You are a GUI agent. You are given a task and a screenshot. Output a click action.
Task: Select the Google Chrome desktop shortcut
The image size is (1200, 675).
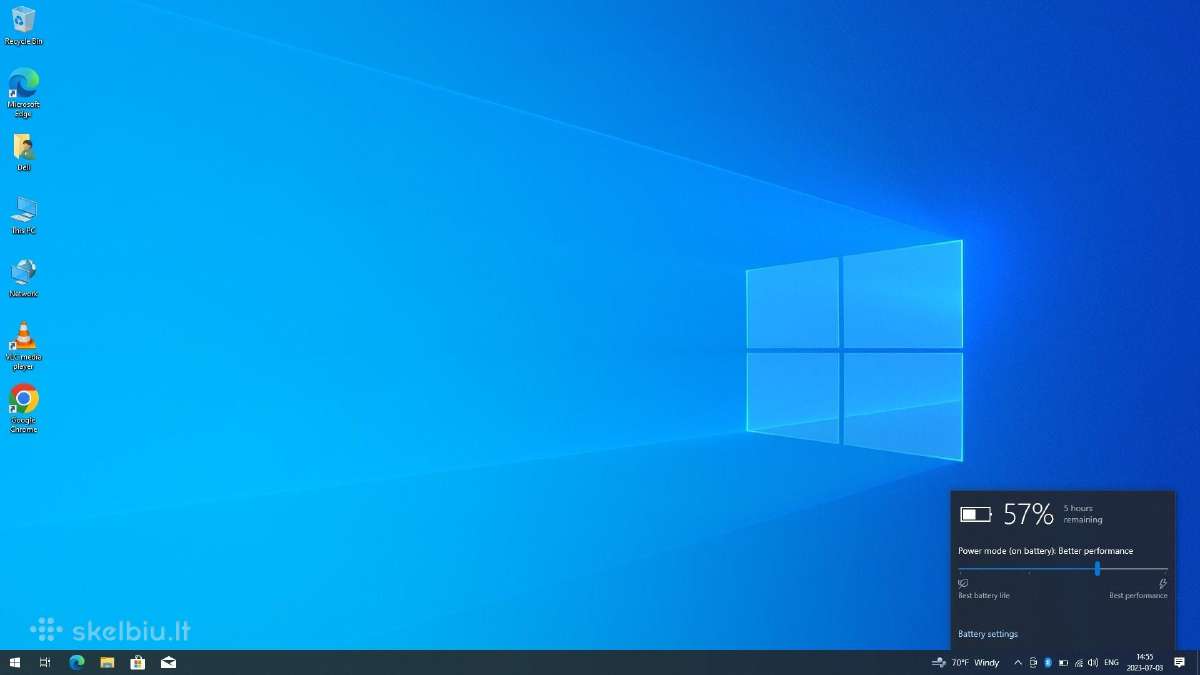(x=23, y=408)
